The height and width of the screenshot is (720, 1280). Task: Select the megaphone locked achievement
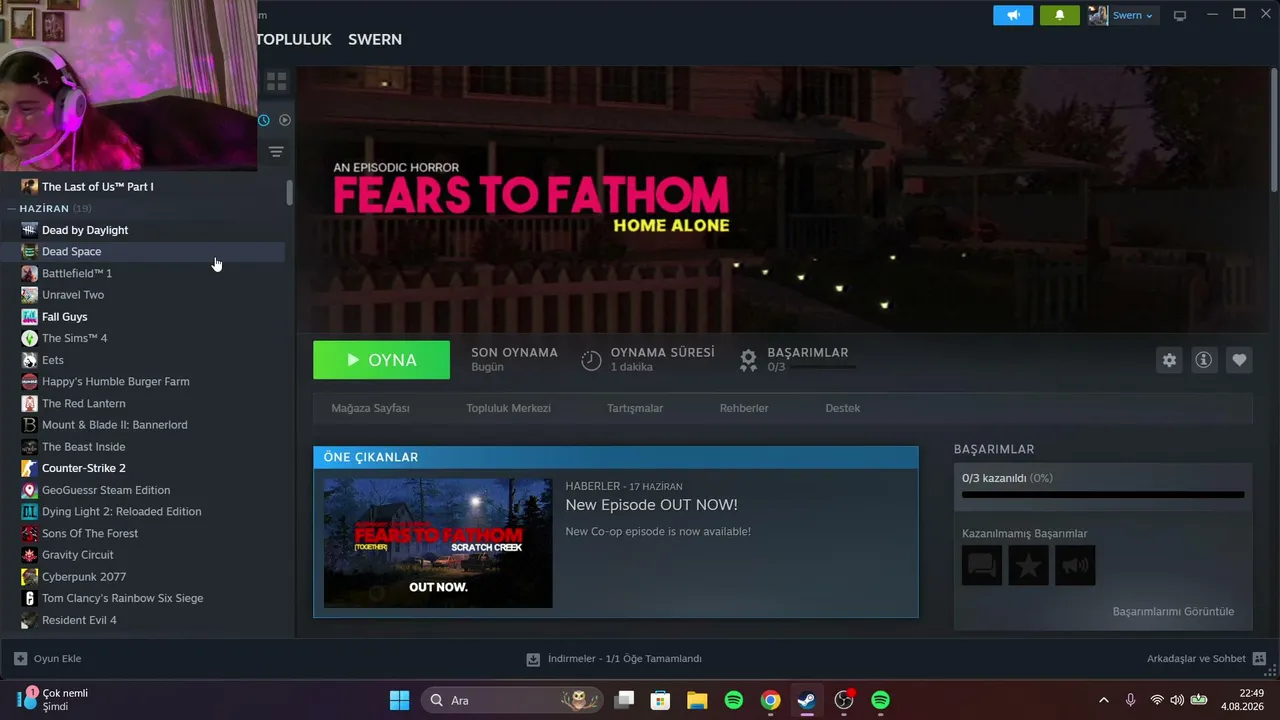1075,566
